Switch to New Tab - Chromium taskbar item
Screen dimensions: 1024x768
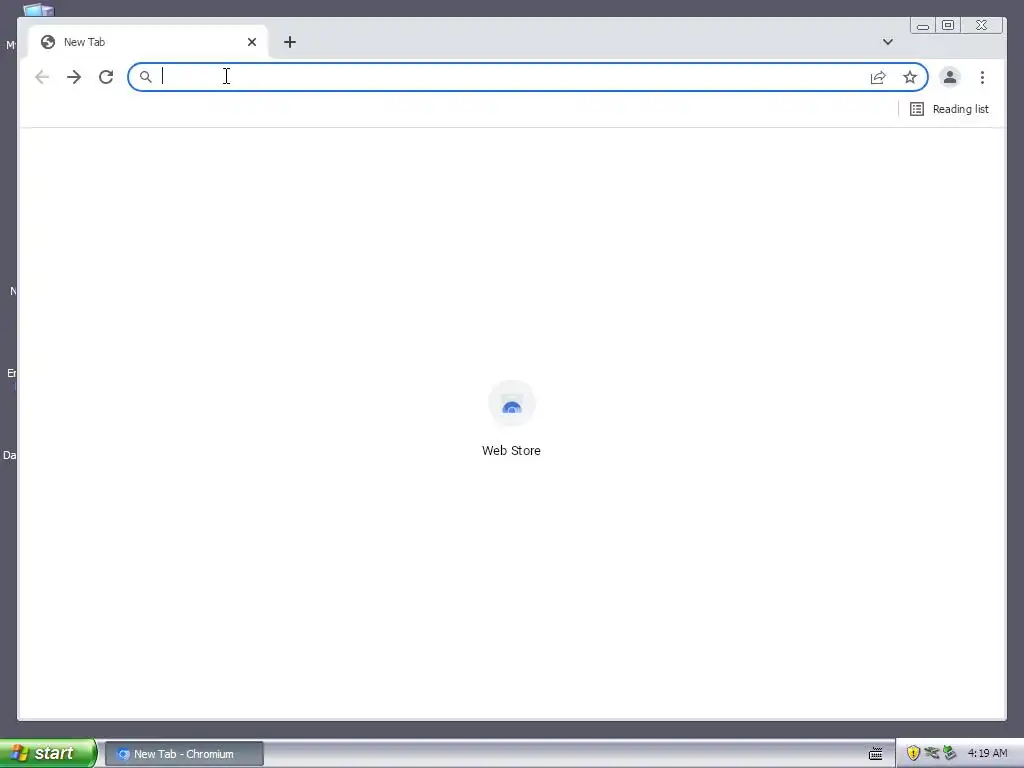tap(184, 754)
